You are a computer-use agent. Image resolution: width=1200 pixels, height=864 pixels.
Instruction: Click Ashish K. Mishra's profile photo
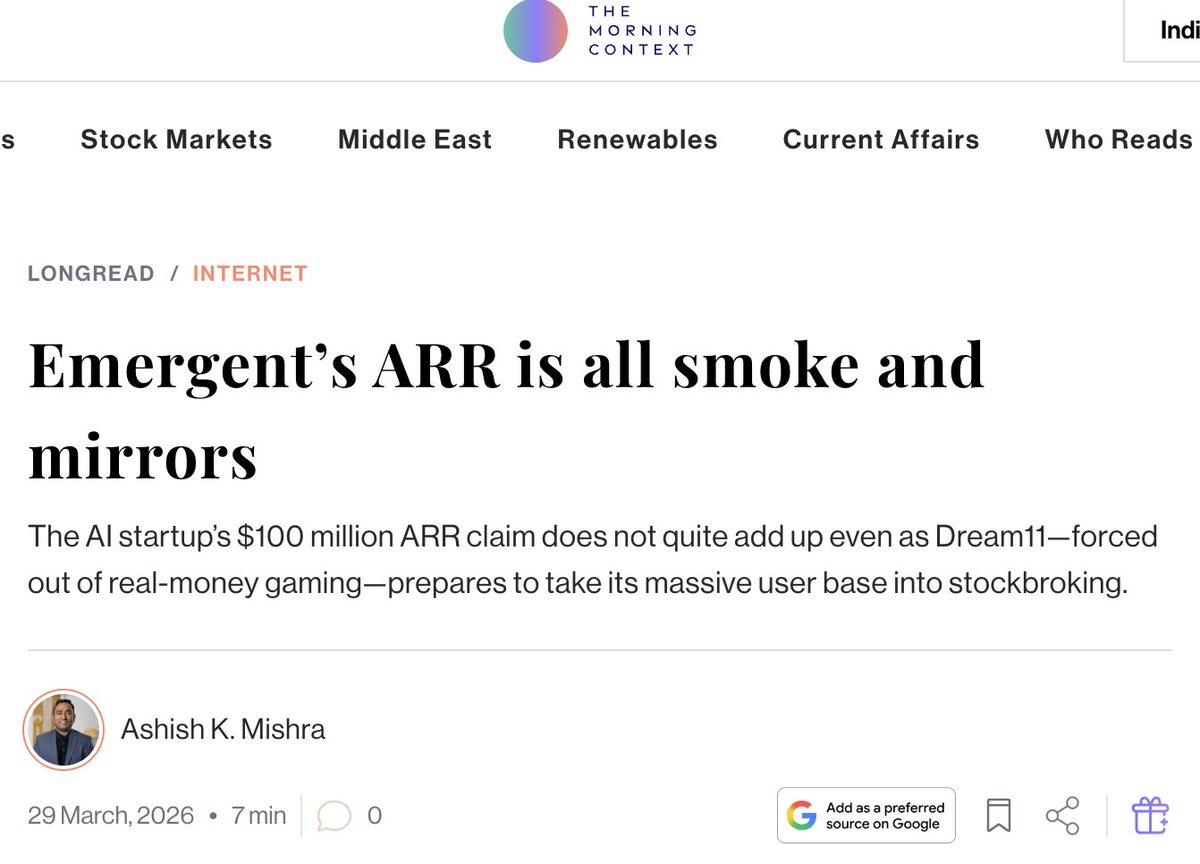64,730
